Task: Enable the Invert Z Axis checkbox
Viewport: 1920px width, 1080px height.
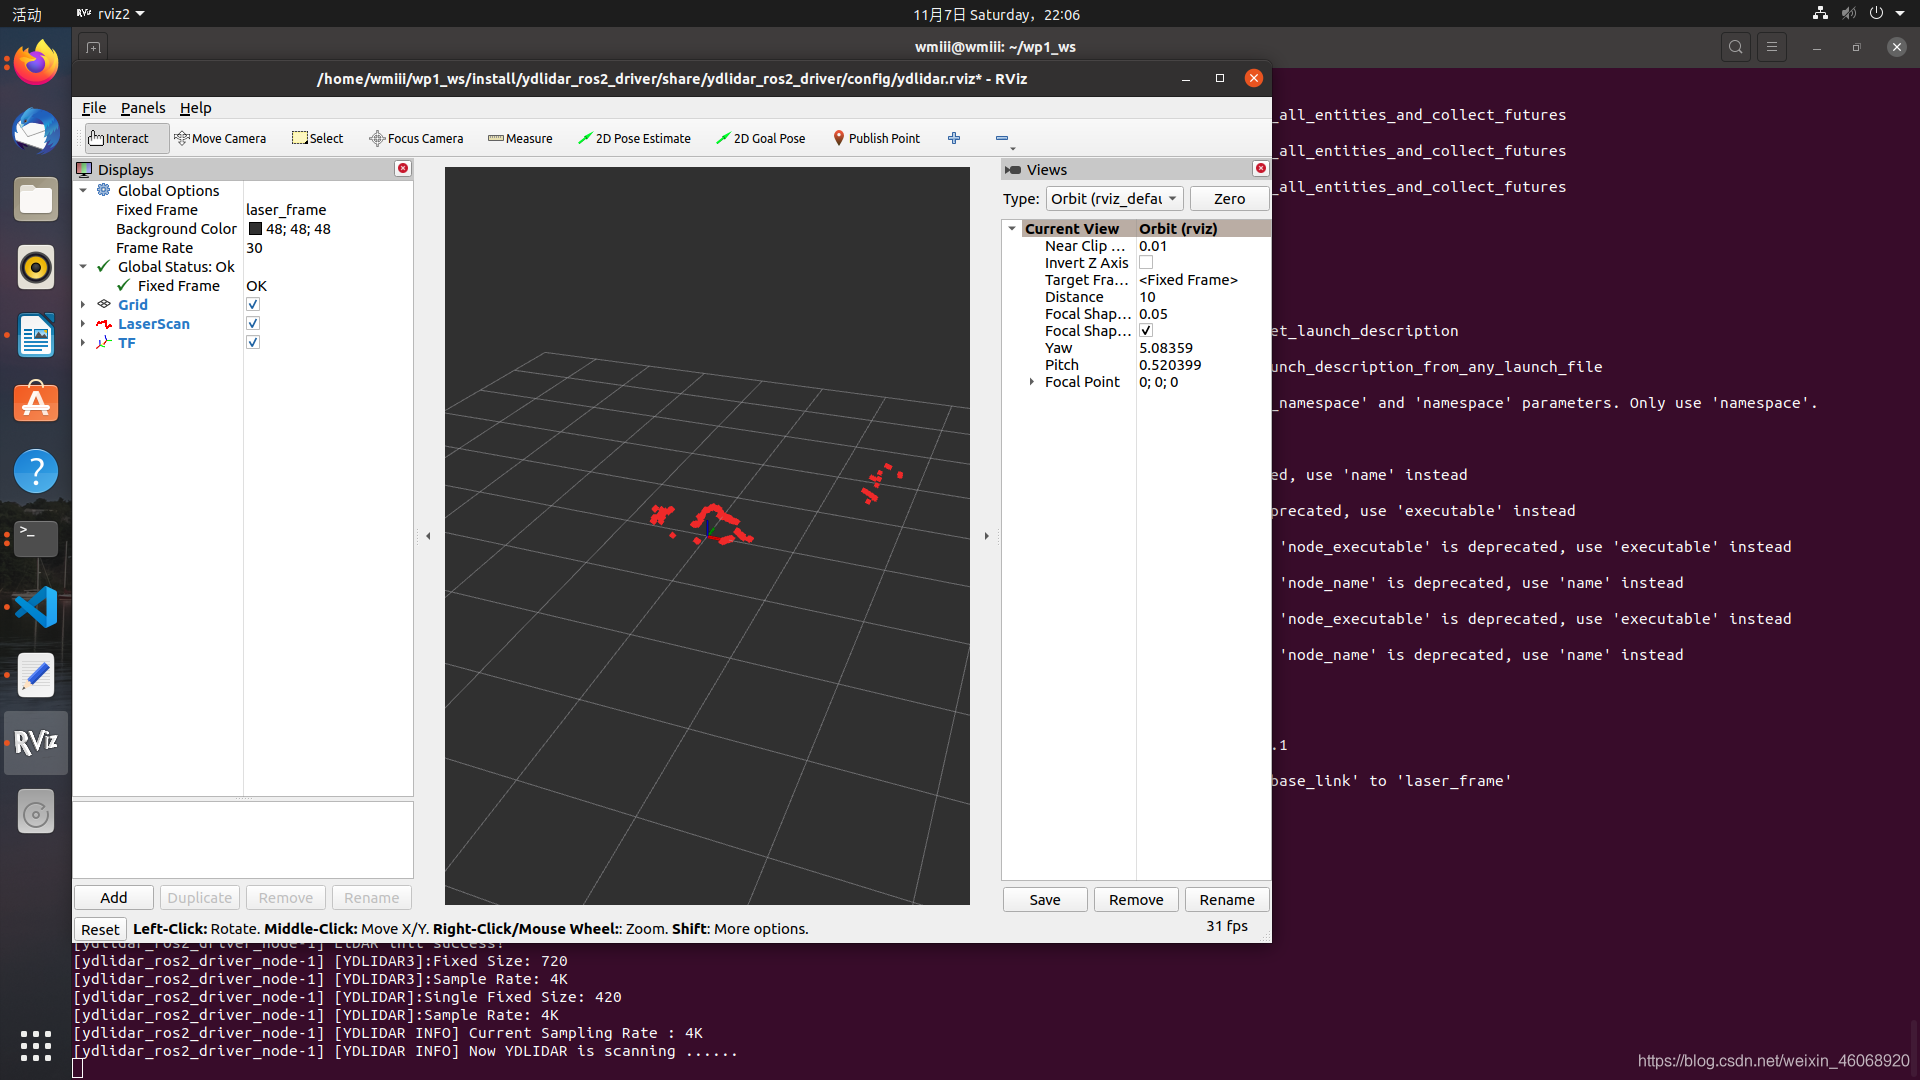Action: coord(1146,262)
